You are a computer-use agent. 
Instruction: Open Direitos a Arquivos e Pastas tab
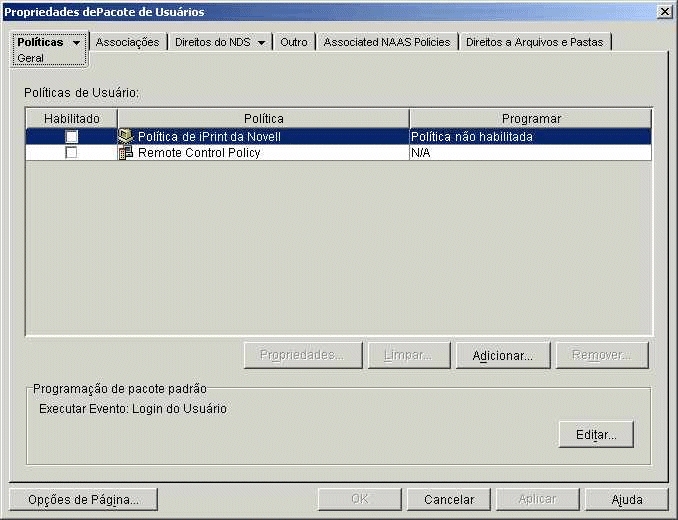pos(534,42)
